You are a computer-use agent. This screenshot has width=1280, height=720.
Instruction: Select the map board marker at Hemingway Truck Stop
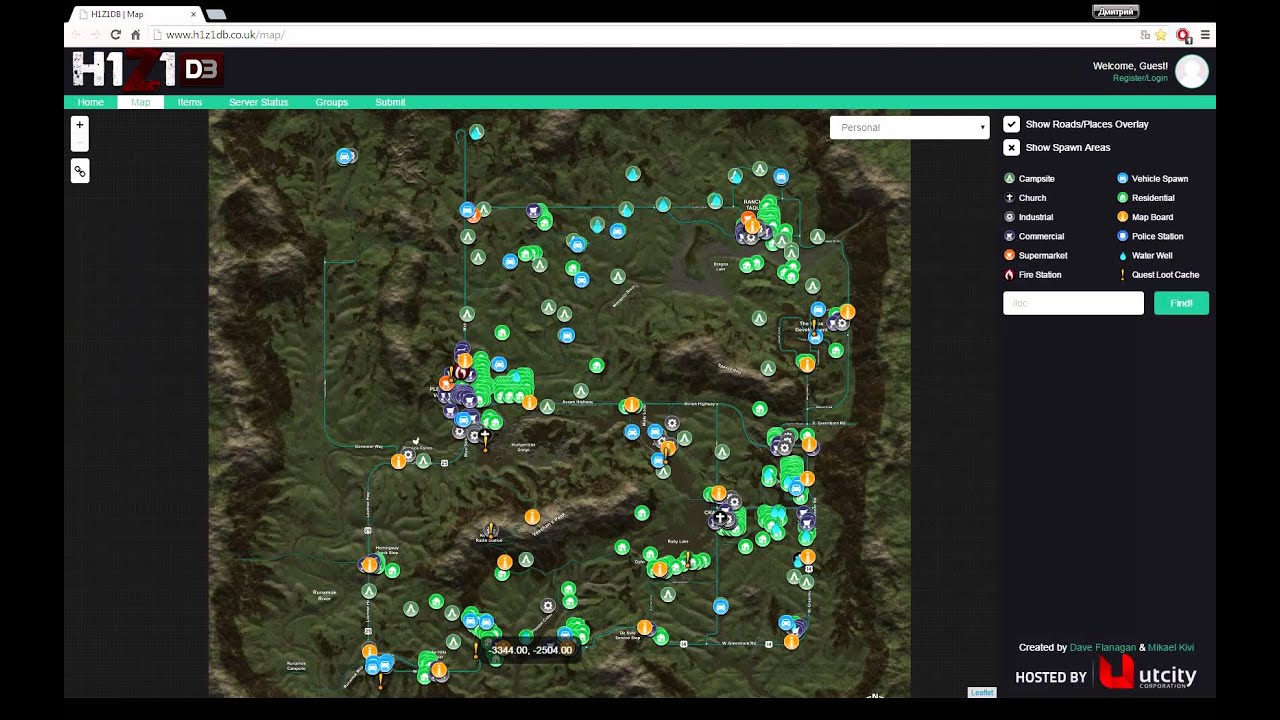(x=369, y=565)
